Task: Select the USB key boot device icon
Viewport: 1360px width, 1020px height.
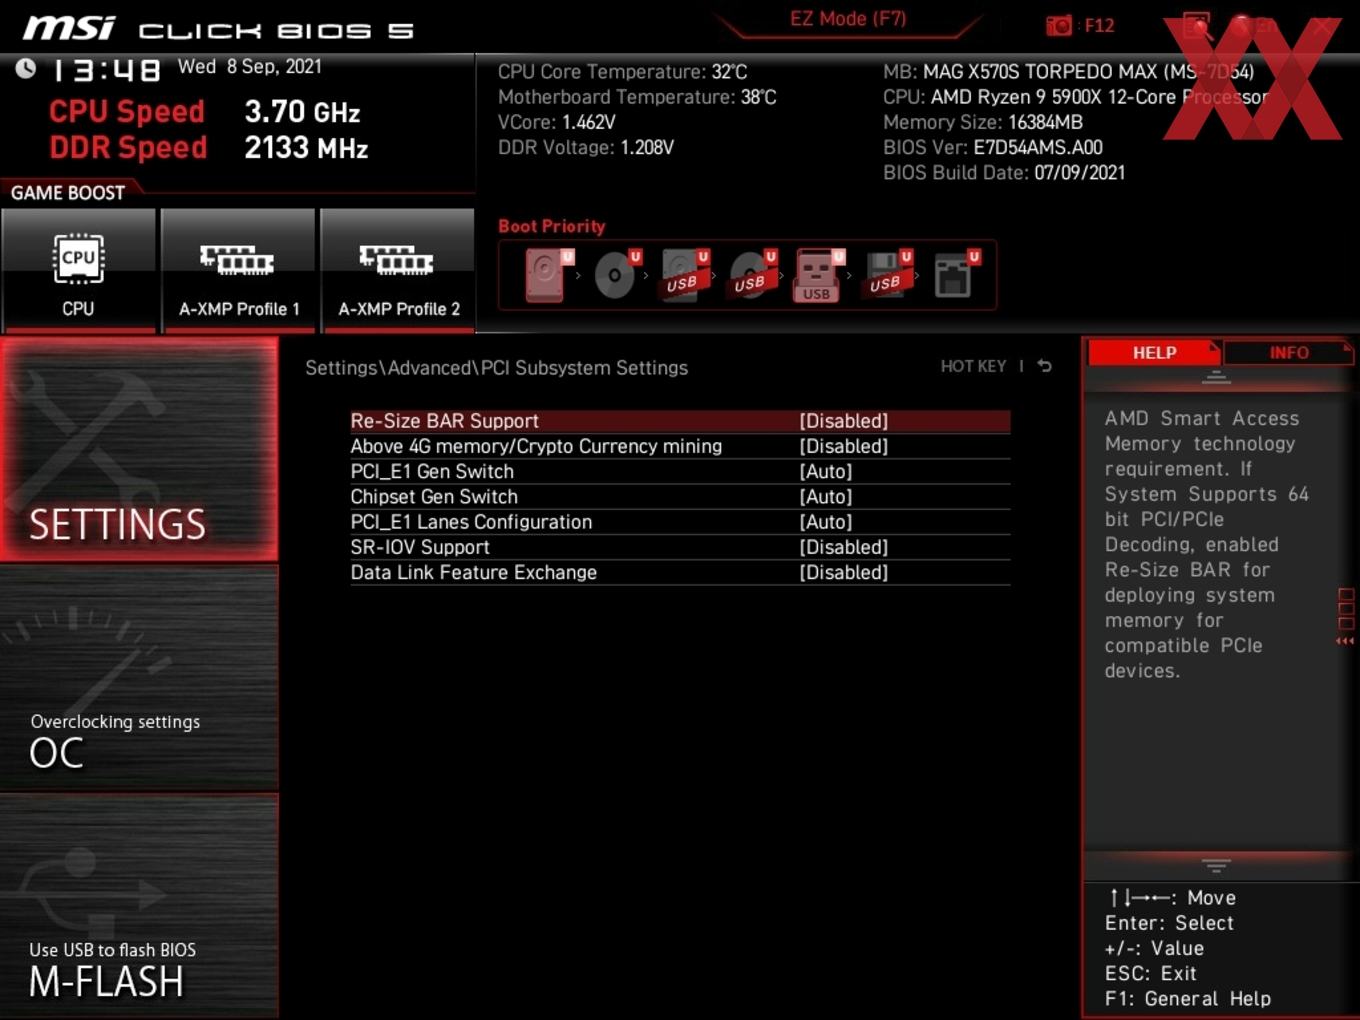Action: [x=819, y=275]
